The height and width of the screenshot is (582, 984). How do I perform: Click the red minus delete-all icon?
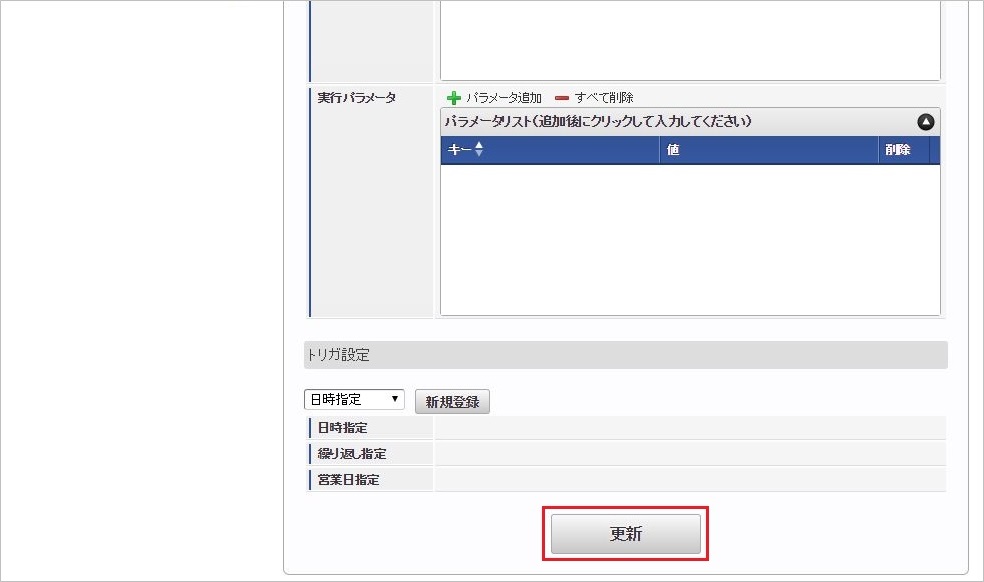tap(562, 98)
